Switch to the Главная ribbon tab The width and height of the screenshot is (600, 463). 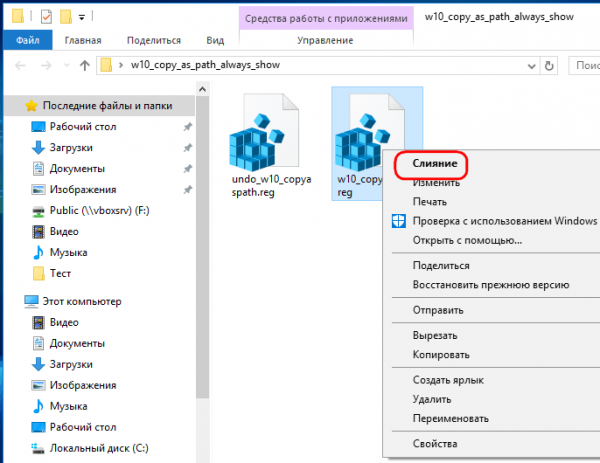[83, 40]
